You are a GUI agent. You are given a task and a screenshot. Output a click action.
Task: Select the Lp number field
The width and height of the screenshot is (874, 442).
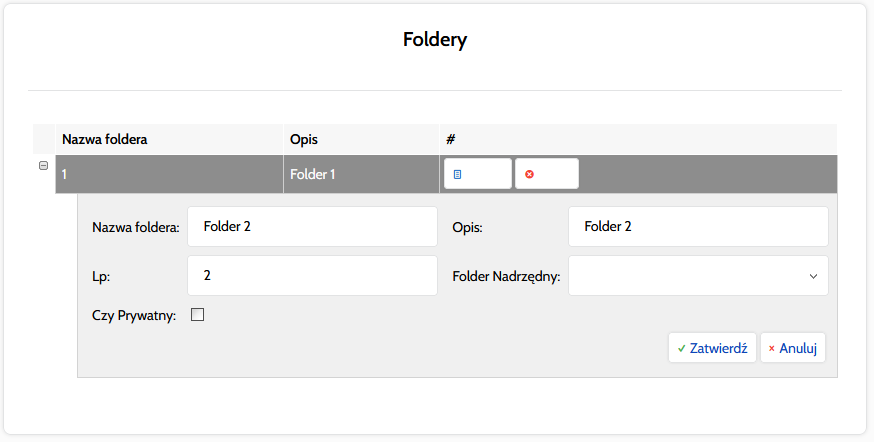click(312, 276)
